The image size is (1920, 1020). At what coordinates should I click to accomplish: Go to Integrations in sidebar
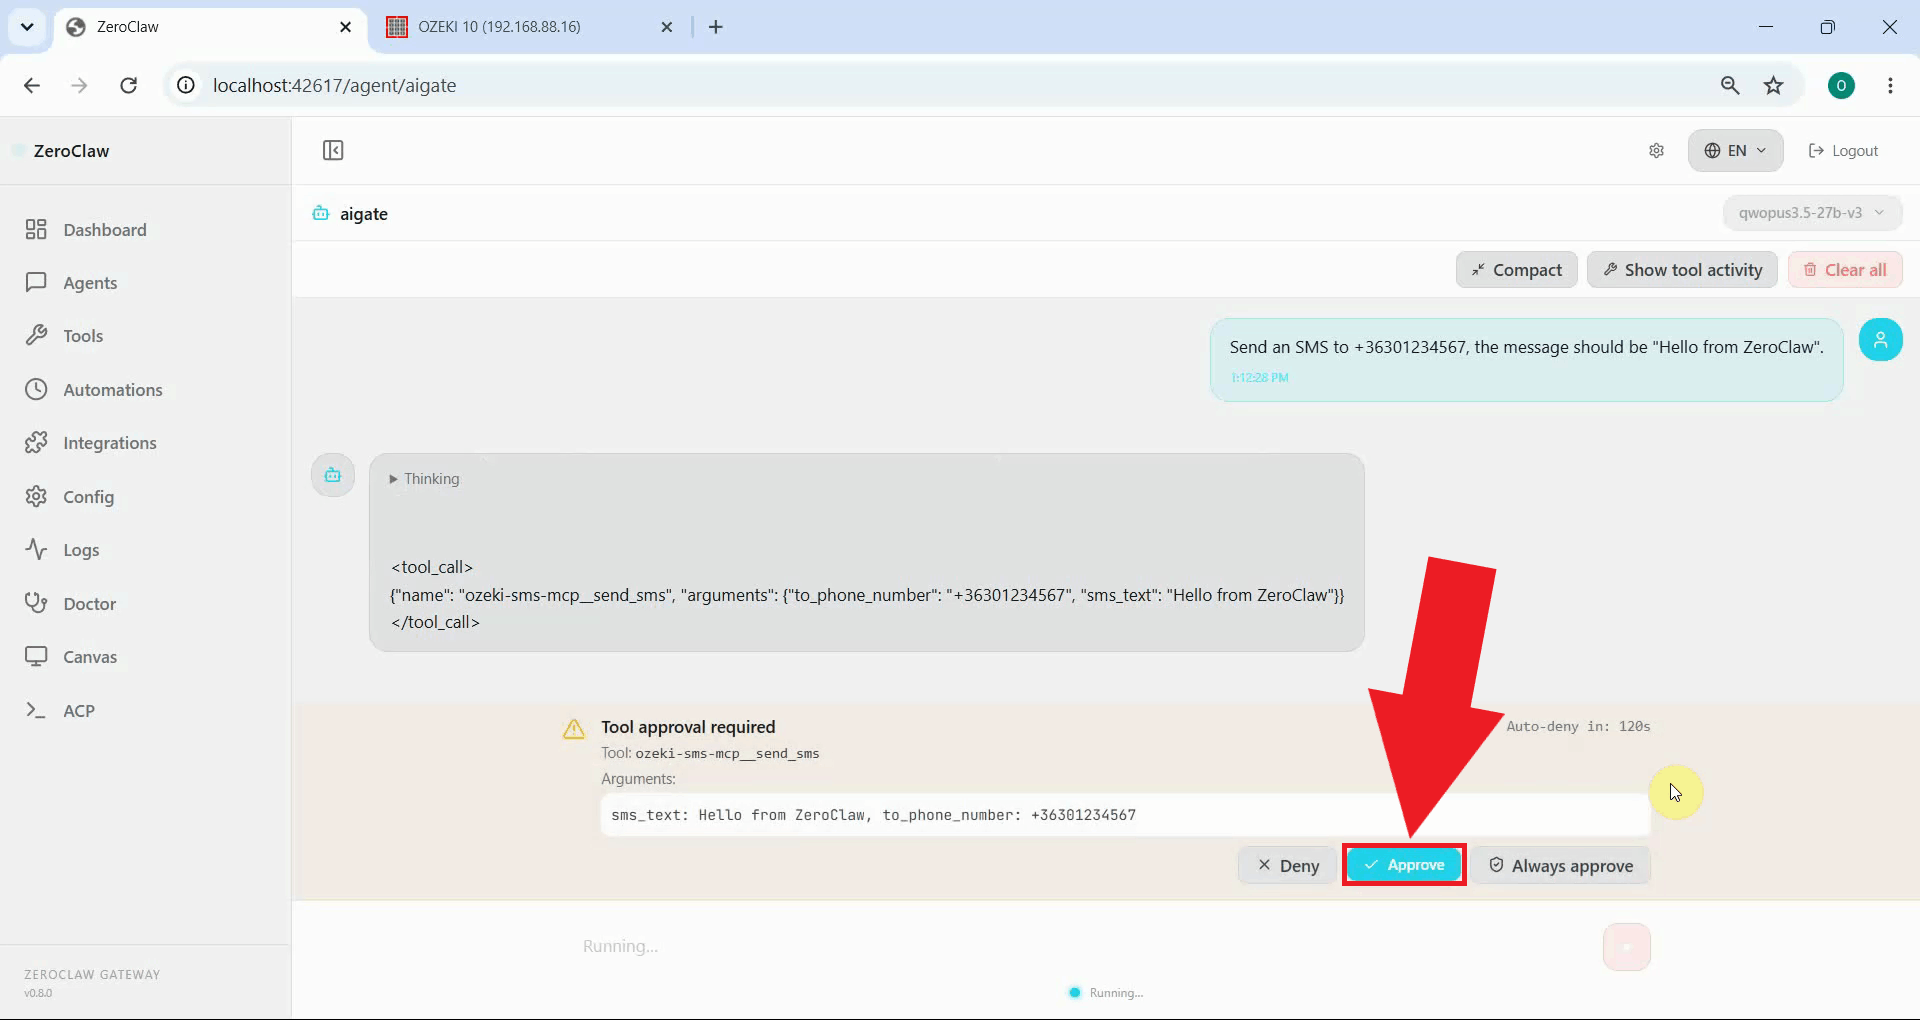pos(110,443)
